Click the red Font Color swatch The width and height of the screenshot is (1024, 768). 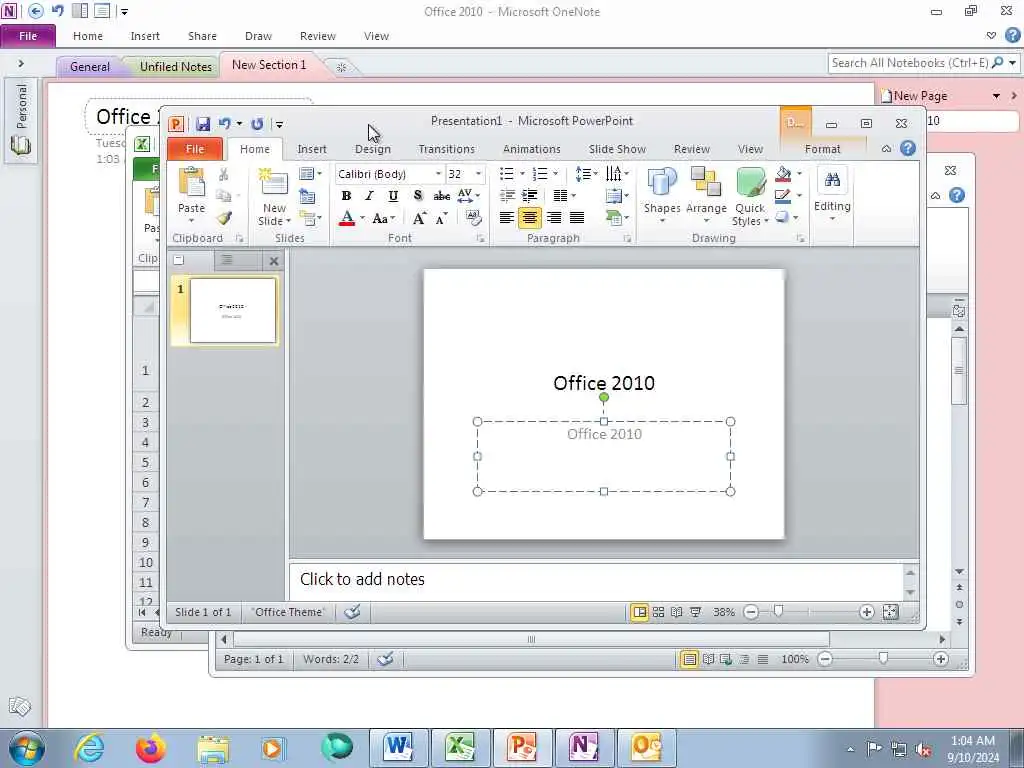347,219
